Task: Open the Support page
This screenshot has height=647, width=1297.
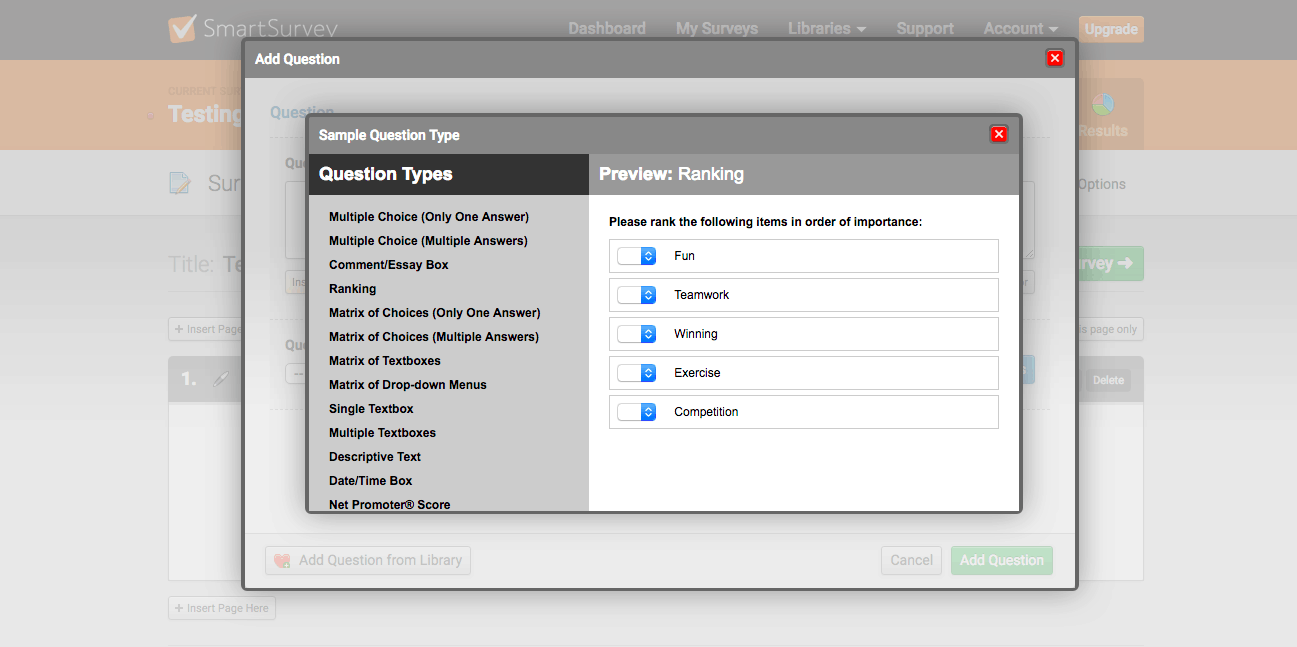Action: [x=925, y=29]
